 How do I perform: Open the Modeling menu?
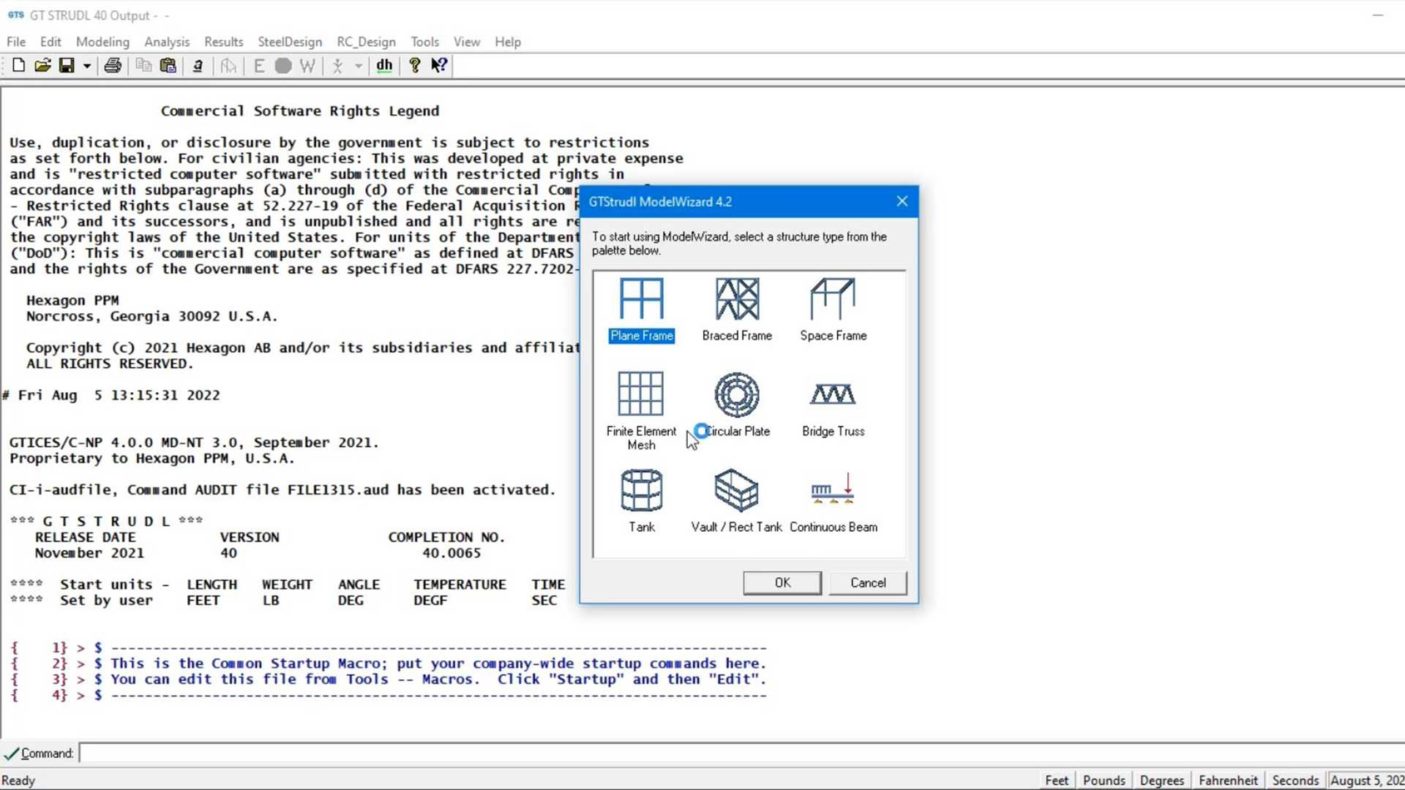[102, 42]
